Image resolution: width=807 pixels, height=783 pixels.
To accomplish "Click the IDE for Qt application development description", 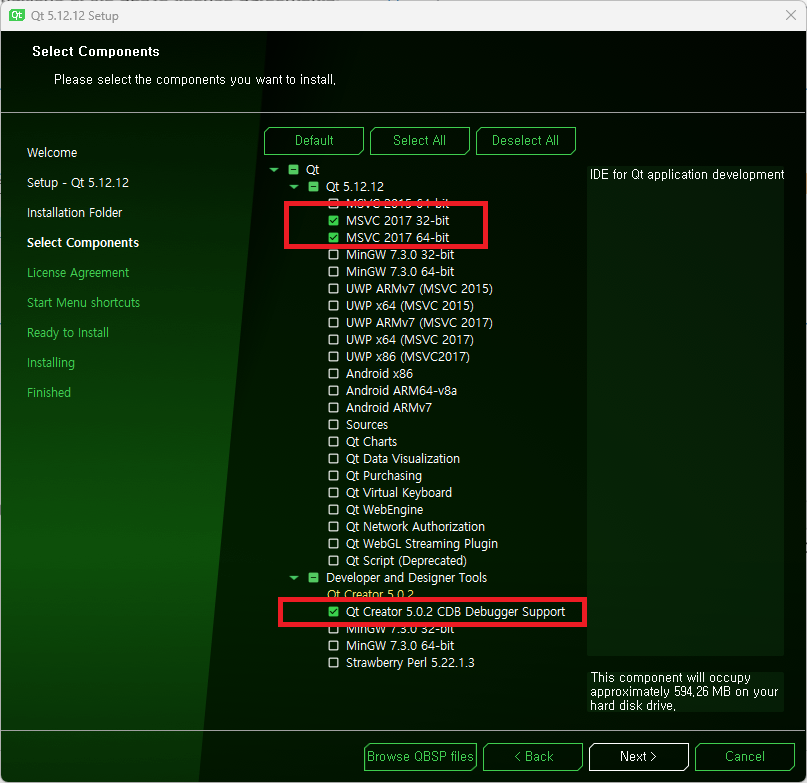I will 687,175.
